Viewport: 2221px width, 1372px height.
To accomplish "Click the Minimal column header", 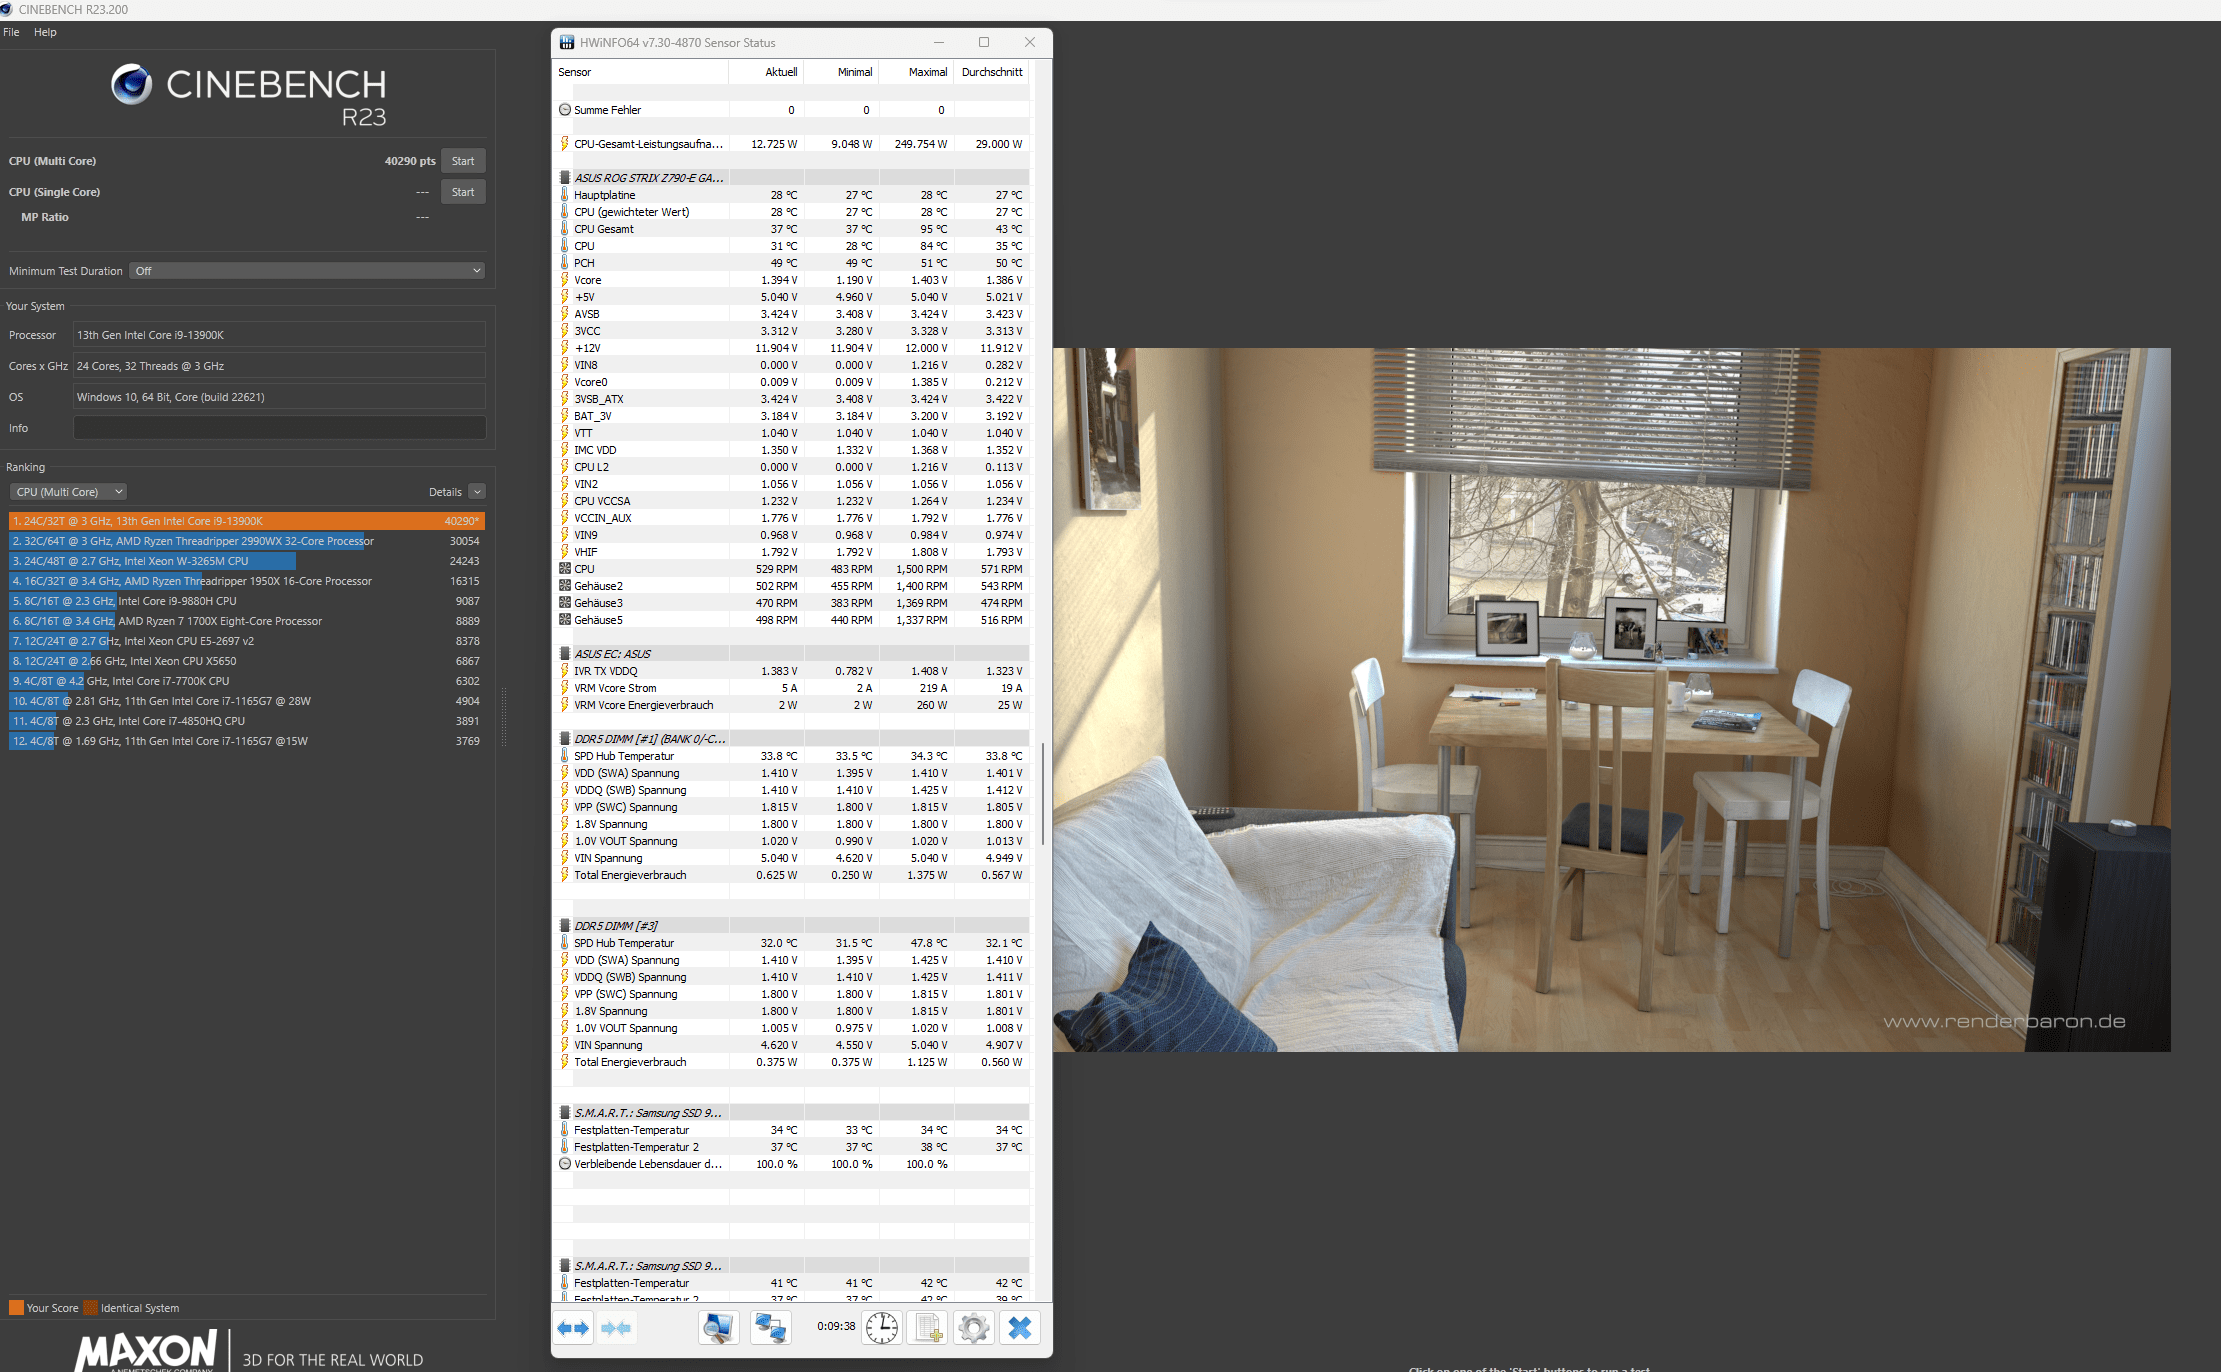I will point(841,72).
